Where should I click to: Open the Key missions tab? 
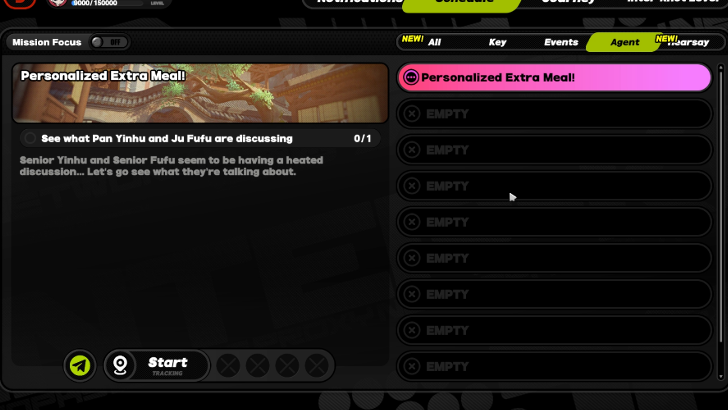[x=497, y=42]
